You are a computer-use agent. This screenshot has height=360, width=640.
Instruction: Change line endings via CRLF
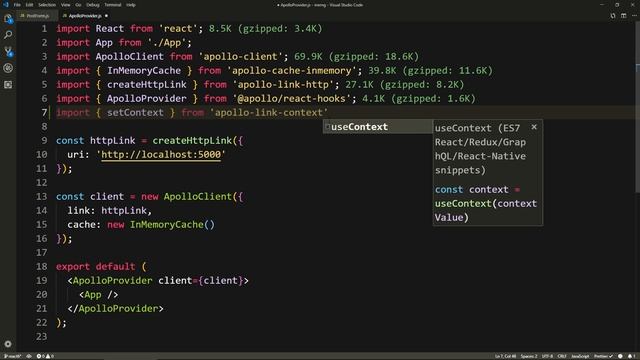pos(562,356)
